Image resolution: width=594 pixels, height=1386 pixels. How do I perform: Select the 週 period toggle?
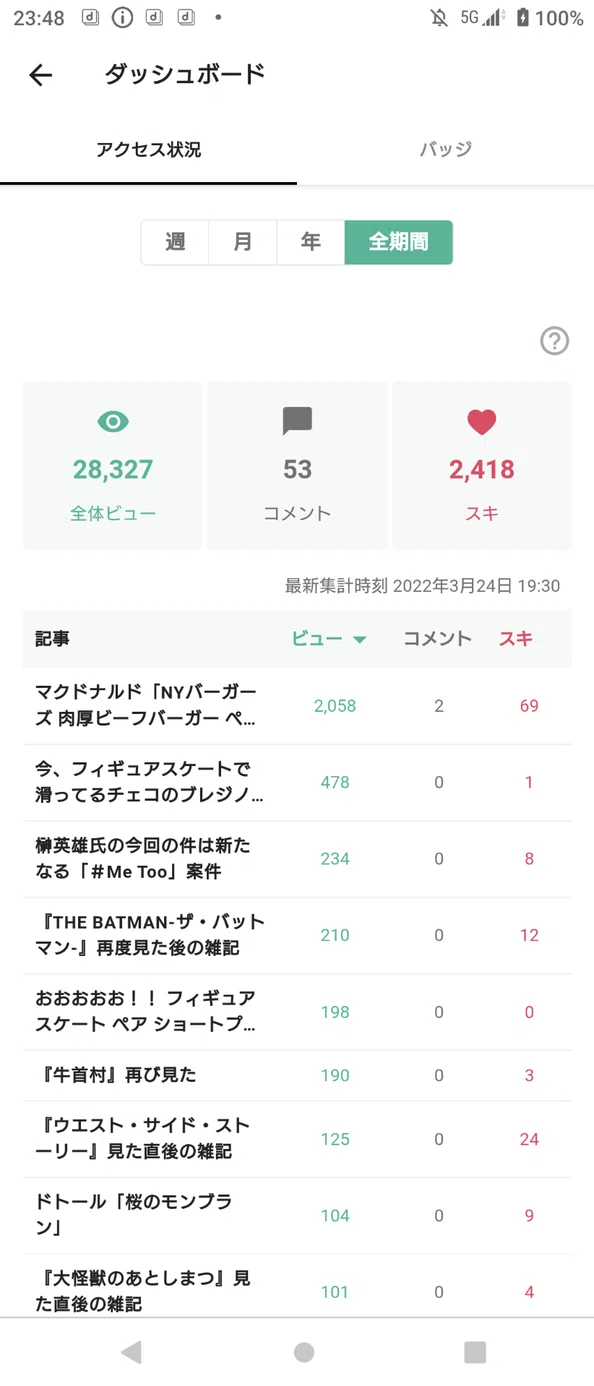(175, 242)
